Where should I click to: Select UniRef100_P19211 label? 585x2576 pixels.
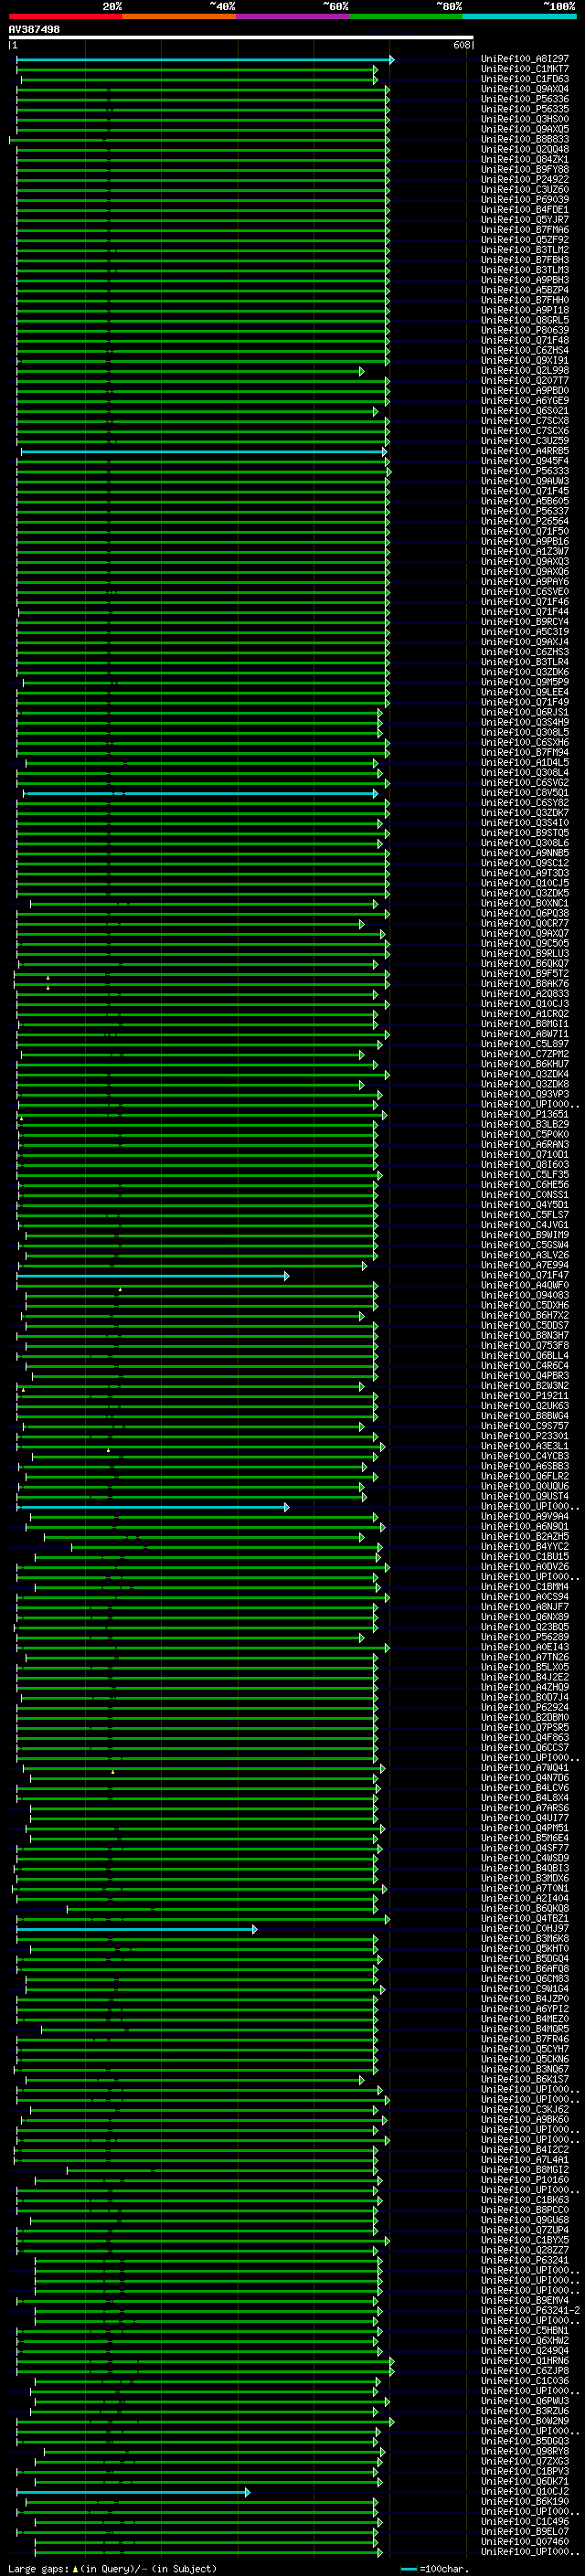click(525, 1397)
